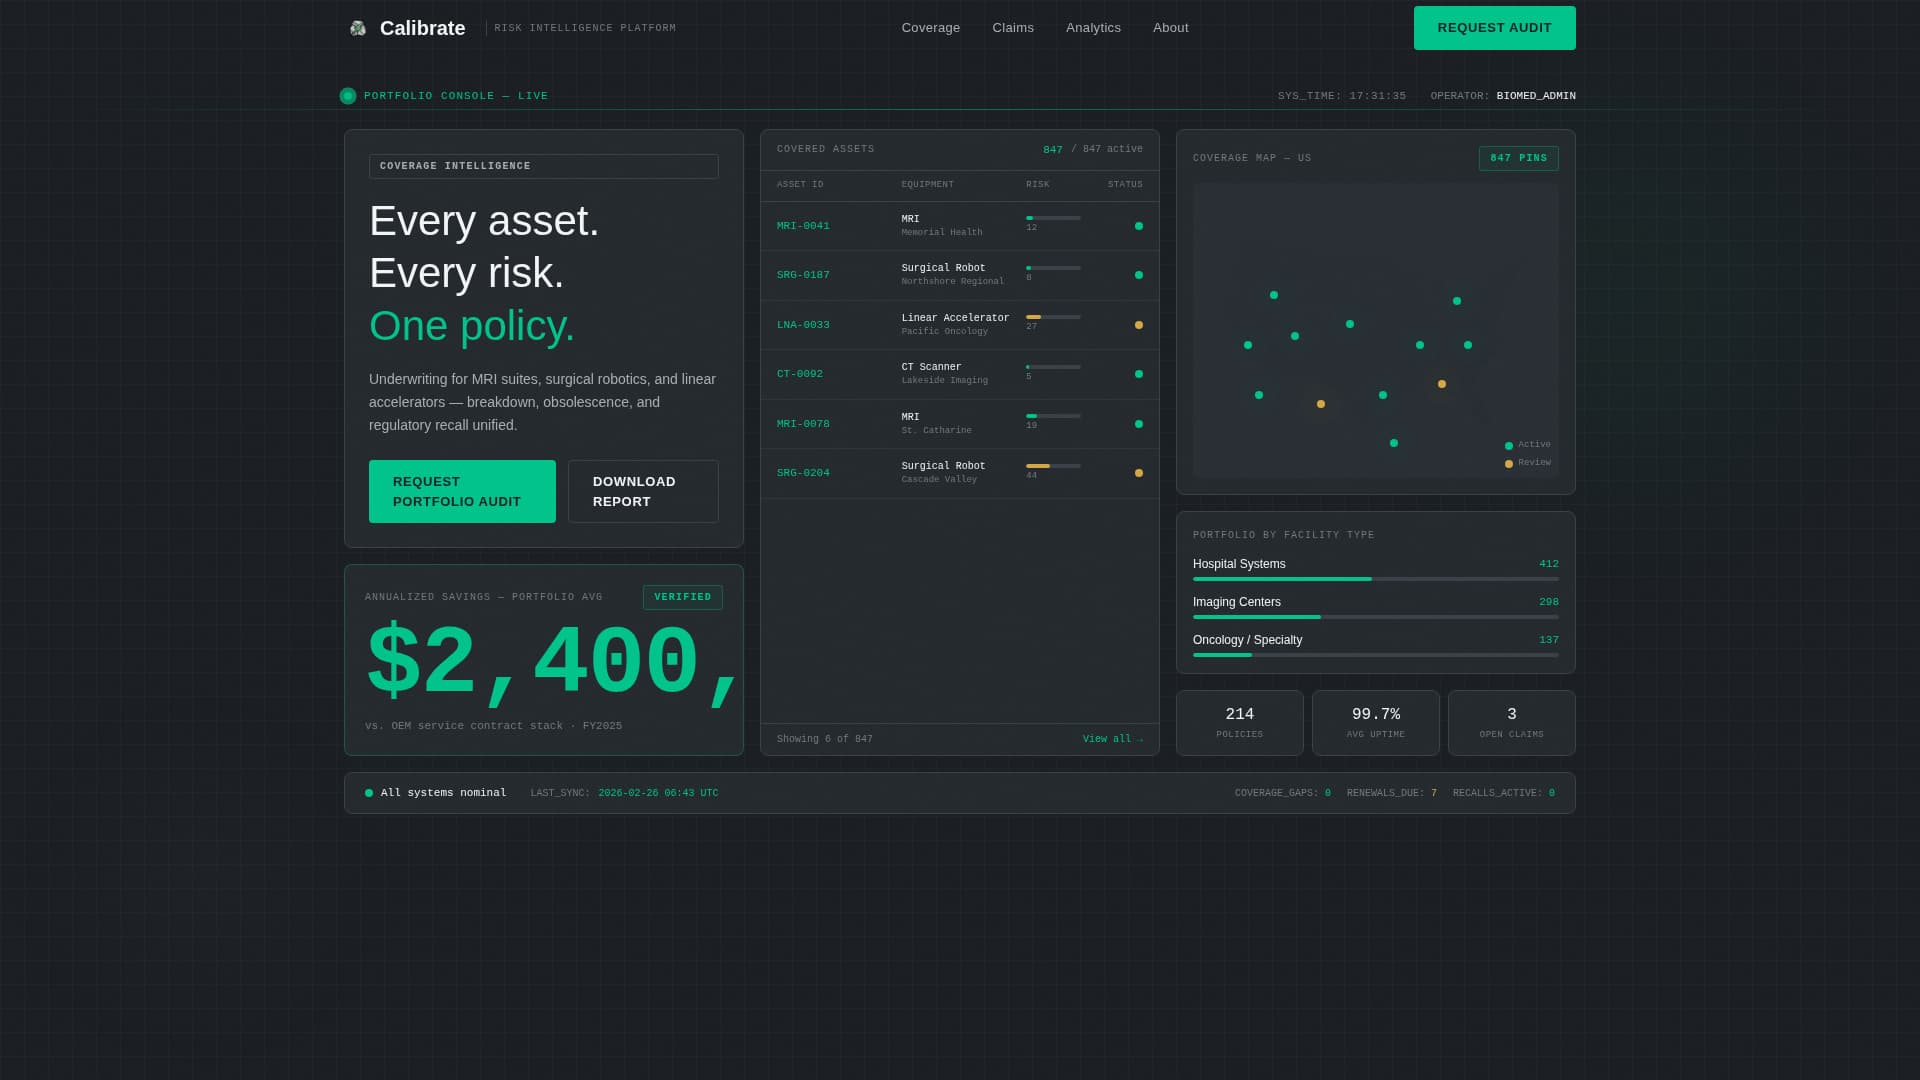Click the nominal status dot in the footer bar
1920x1080 pixels.
[x=368, y=792]
